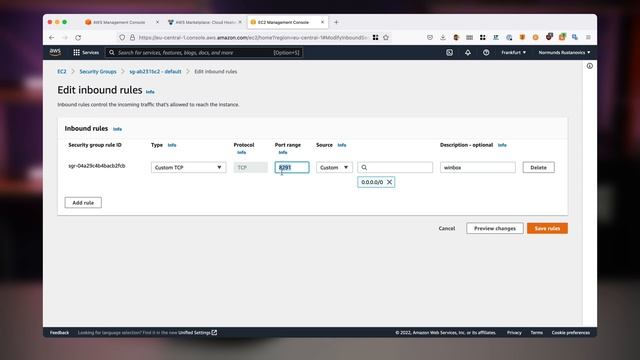Image resolution: width=640 pixels, height=360 pixels.
Task: Reload the page with the refresh icon
Action: 78,38
